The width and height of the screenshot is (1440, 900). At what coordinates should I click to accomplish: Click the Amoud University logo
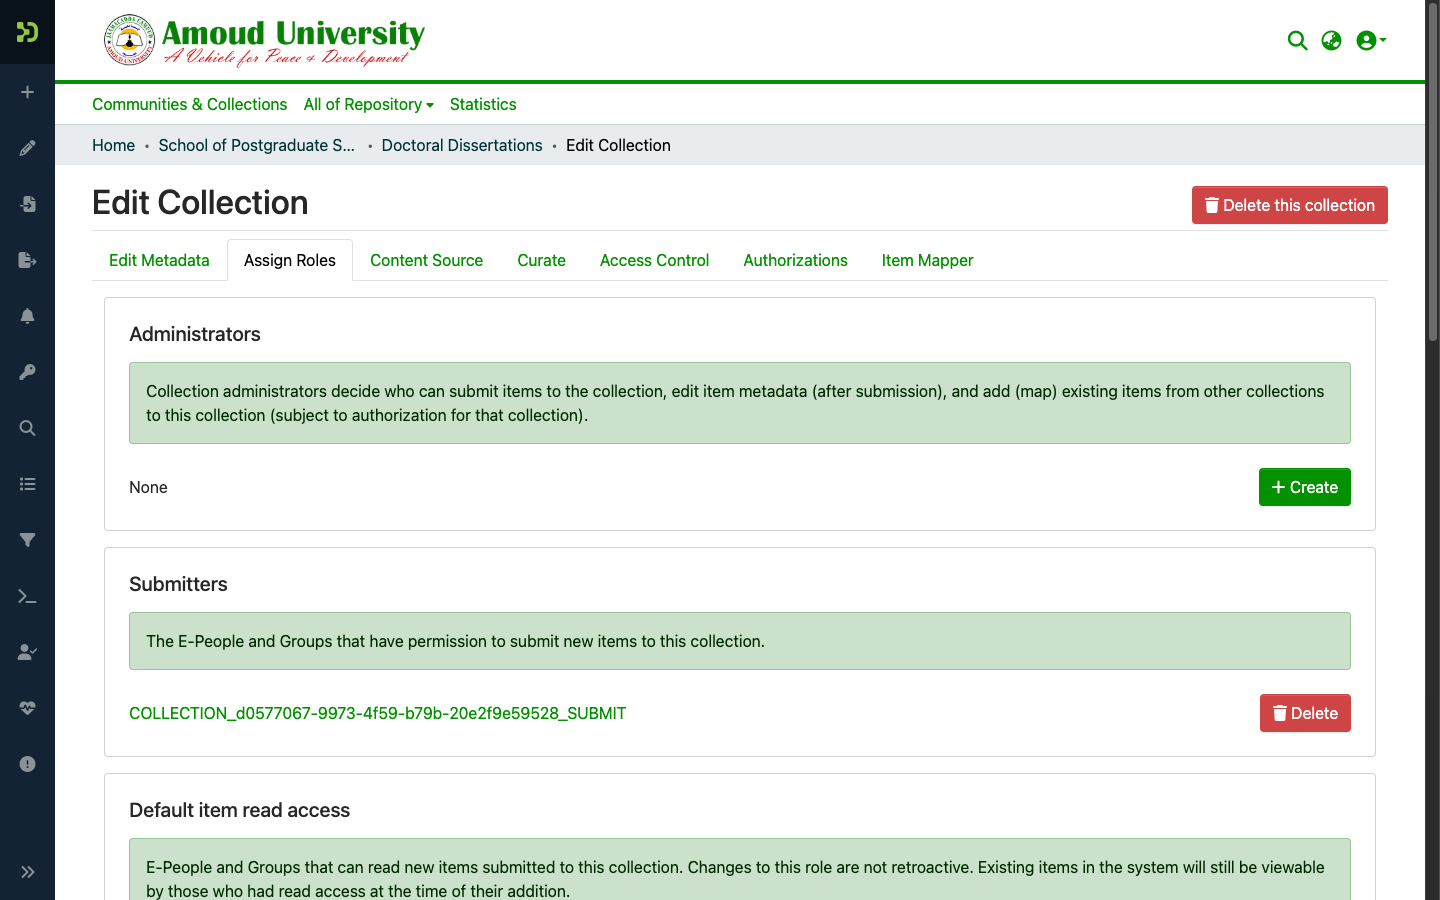tap(264, 40)
